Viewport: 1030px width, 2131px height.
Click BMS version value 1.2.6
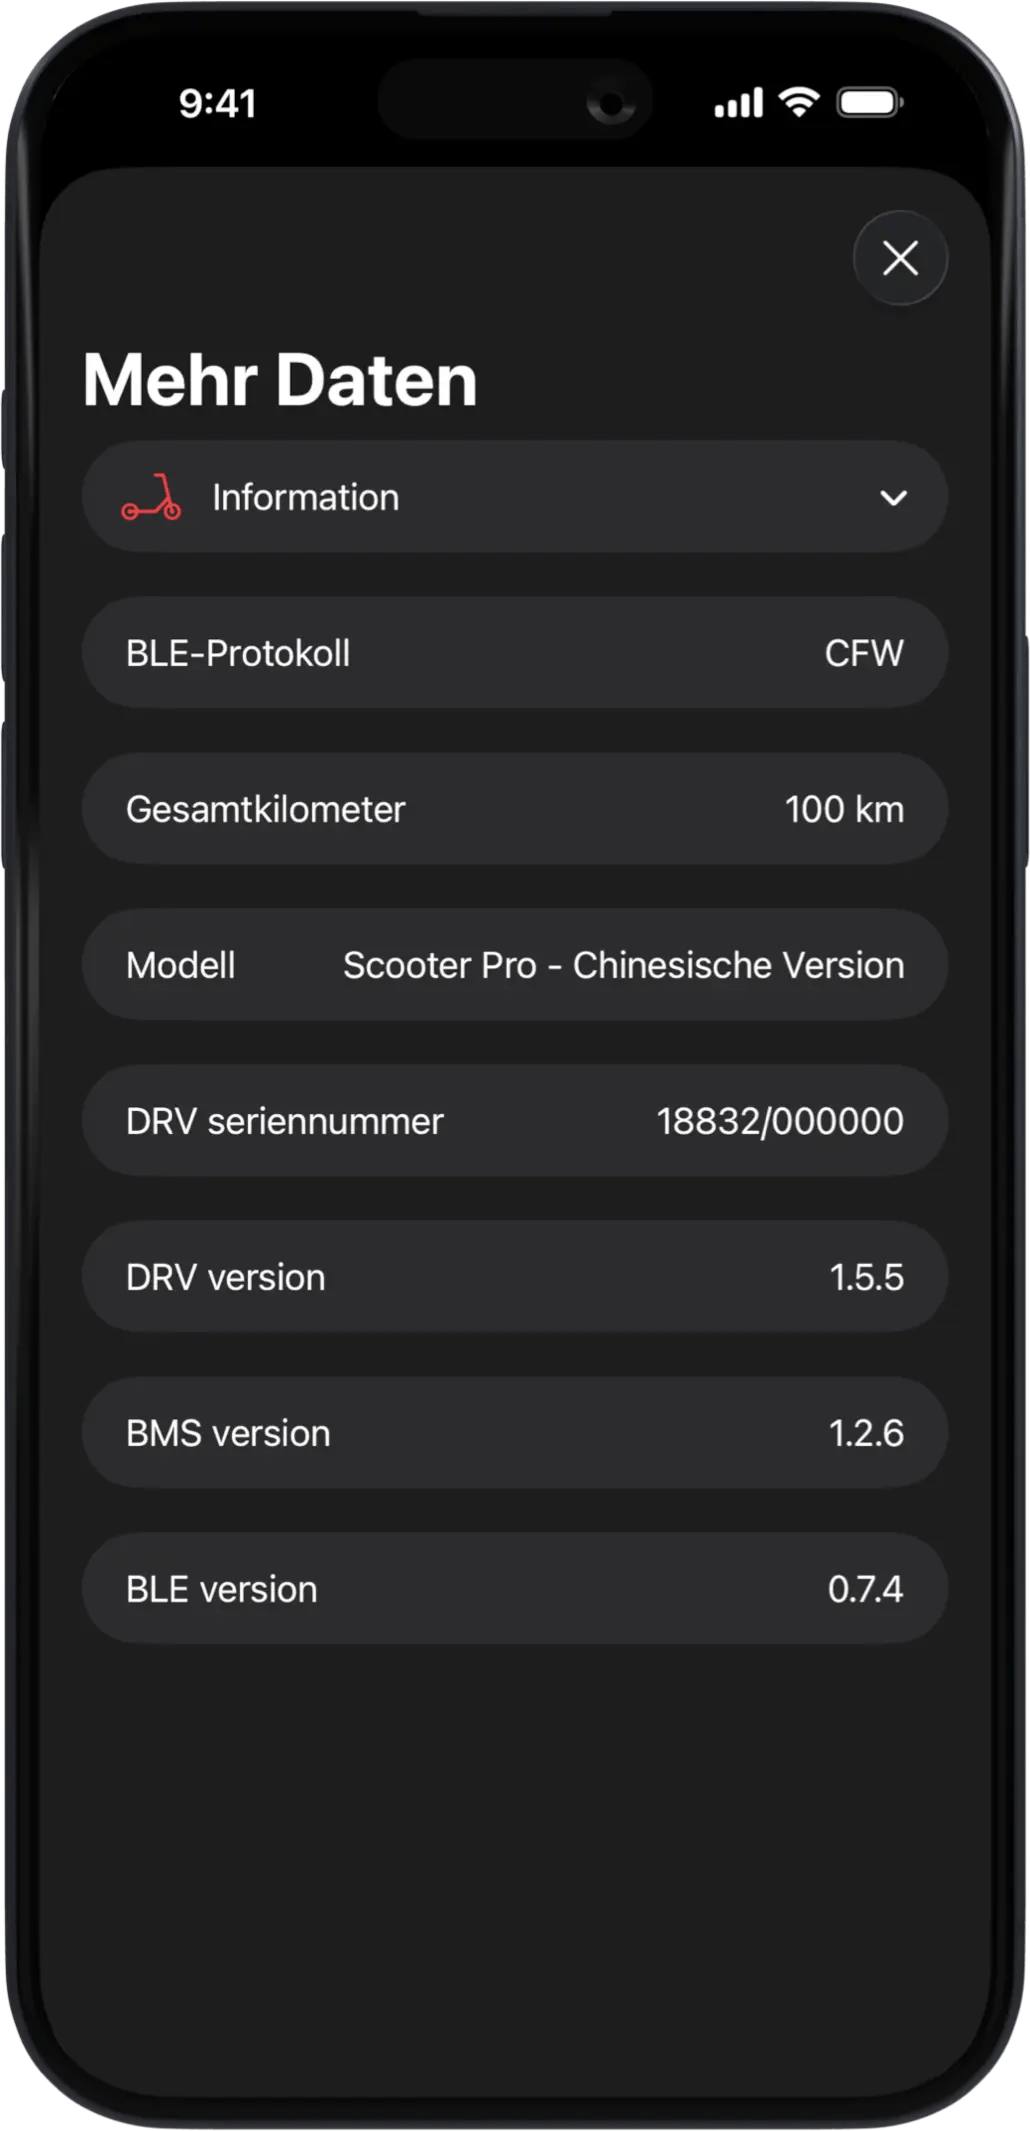coord(866,1434)
